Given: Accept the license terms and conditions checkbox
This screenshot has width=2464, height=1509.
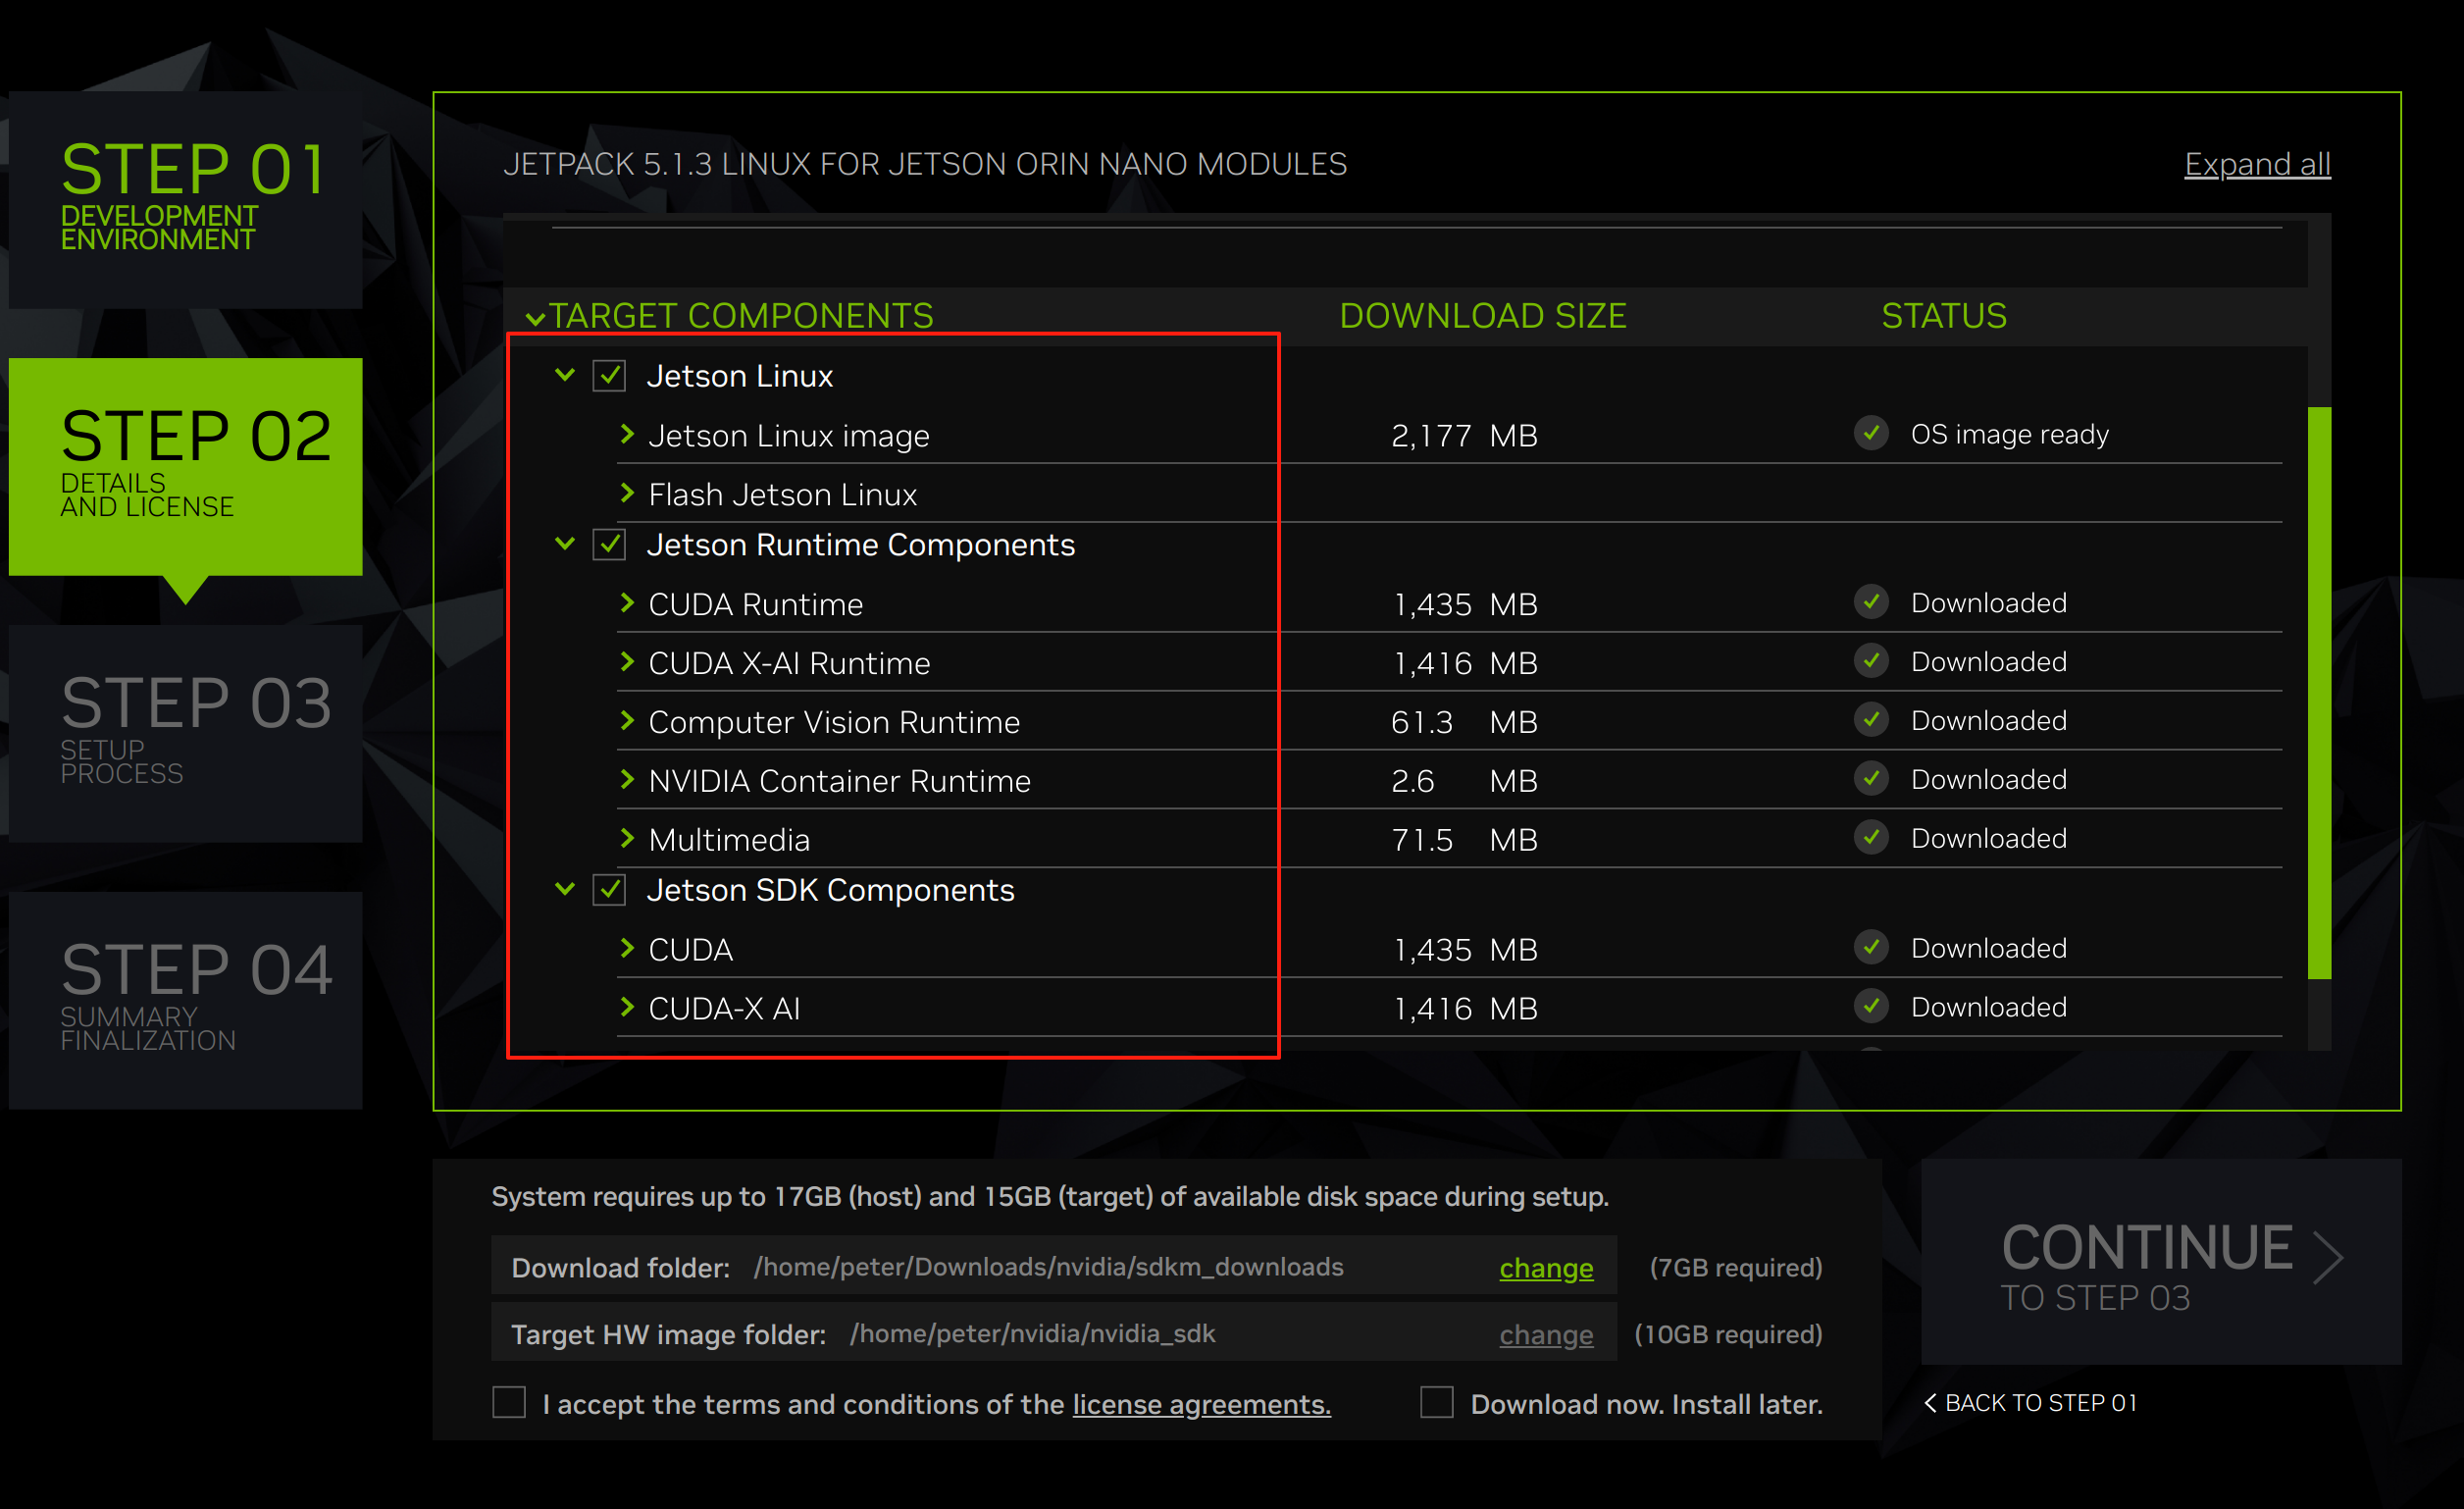Looking at the screenshot, I should pos(509,1402).
